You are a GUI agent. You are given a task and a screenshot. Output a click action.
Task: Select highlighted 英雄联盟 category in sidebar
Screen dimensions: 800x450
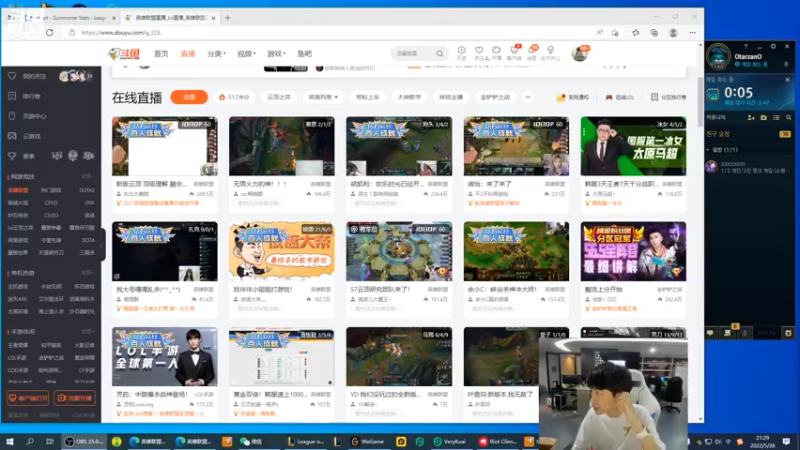[18, 190]
